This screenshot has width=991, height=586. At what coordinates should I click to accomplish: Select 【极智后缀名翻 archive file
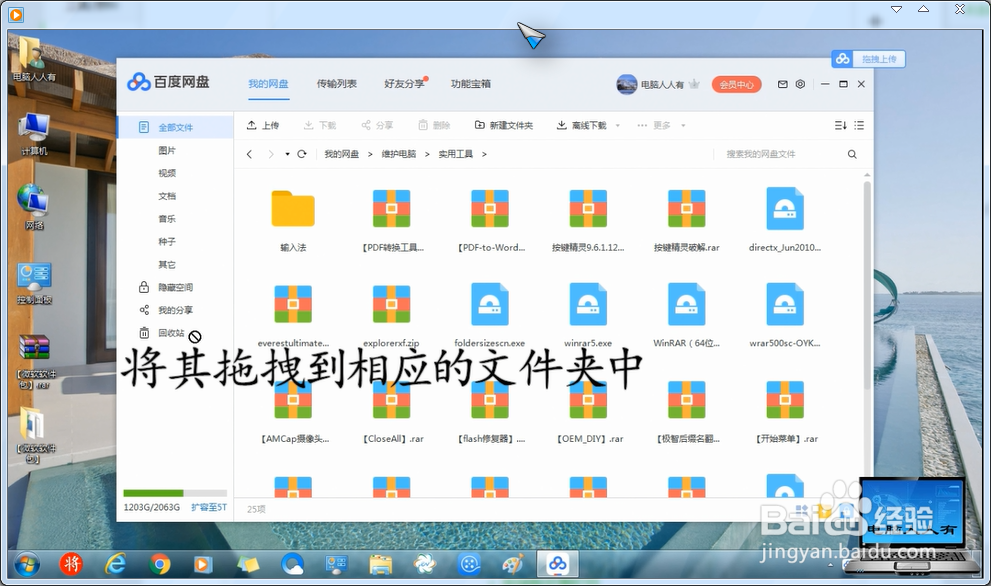pyautogui.click(x=686, y=400)
